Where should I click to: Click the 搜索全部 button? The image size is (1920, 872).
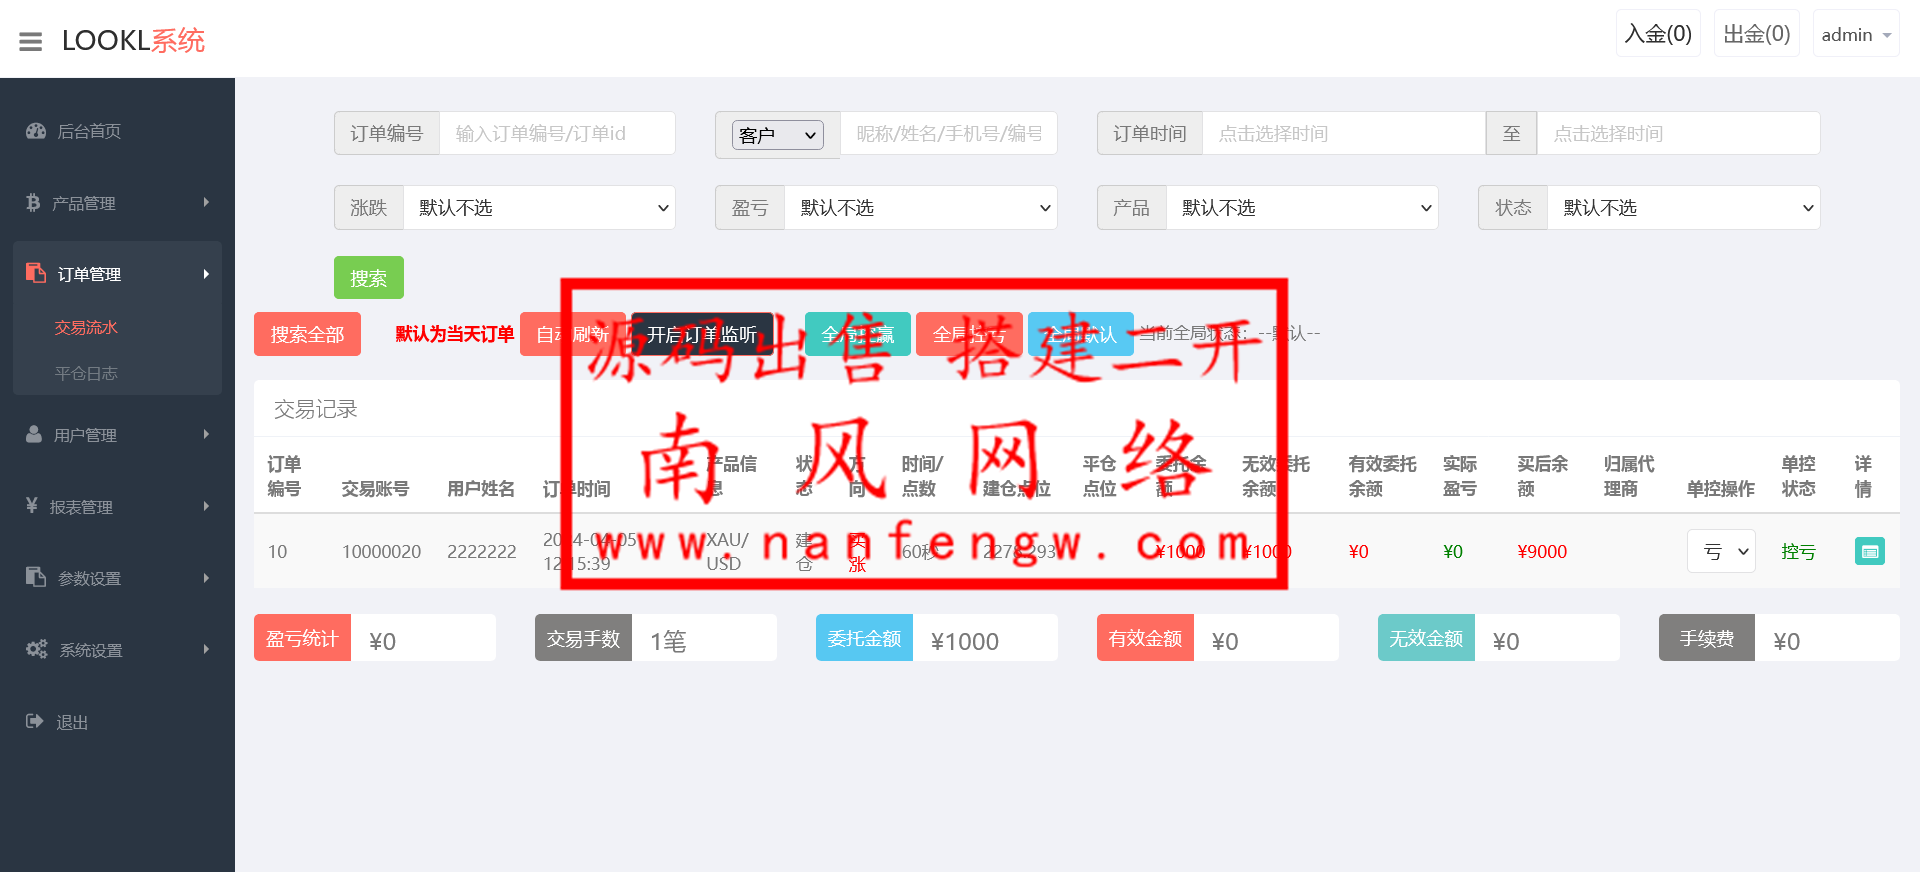[x=307, y=334]
